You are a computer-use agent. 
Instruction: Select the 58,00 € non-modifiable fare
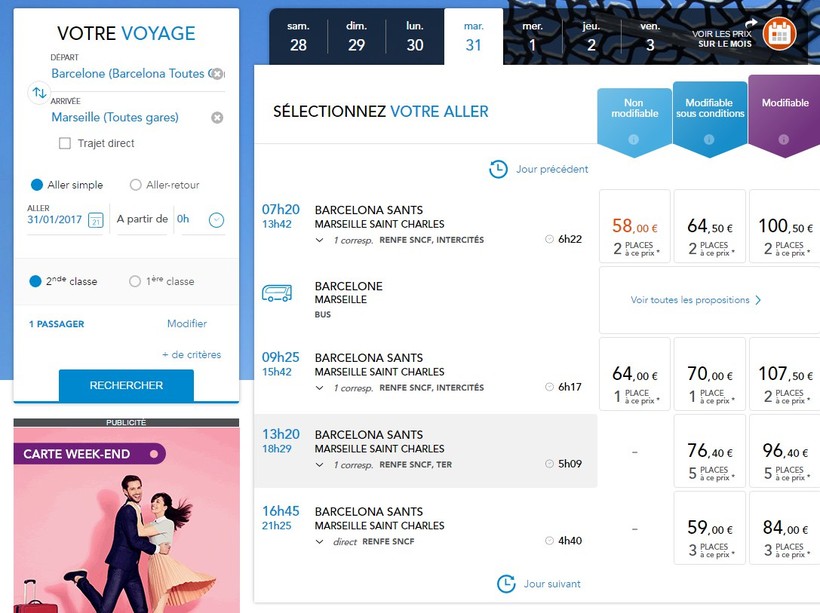coord(635,236)
